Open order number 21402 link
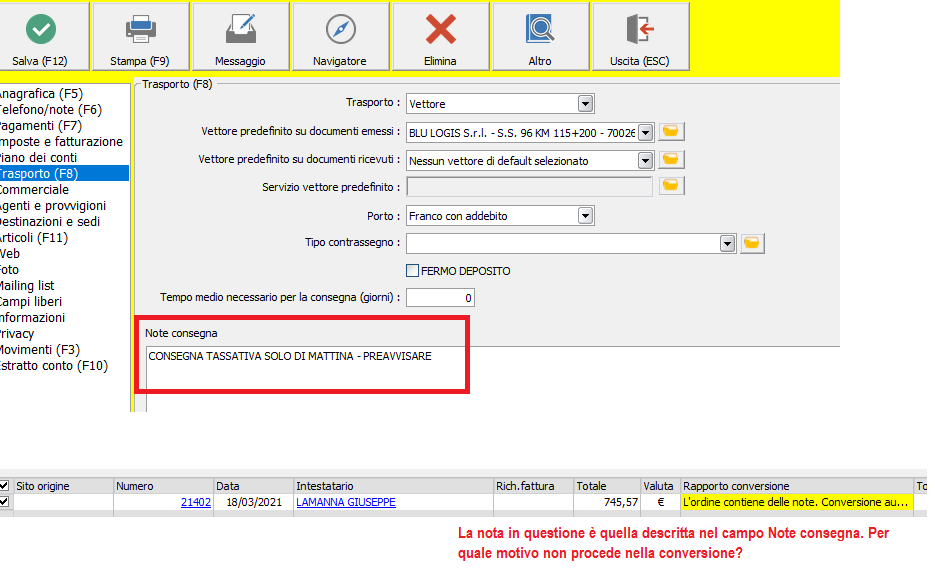 (x=196, y=502)
